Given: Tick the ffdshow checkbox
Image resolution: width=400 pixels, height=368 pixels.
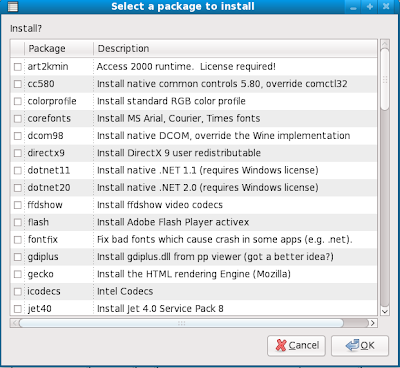Looking at the screenshot, I should click(x=18, y=205).
